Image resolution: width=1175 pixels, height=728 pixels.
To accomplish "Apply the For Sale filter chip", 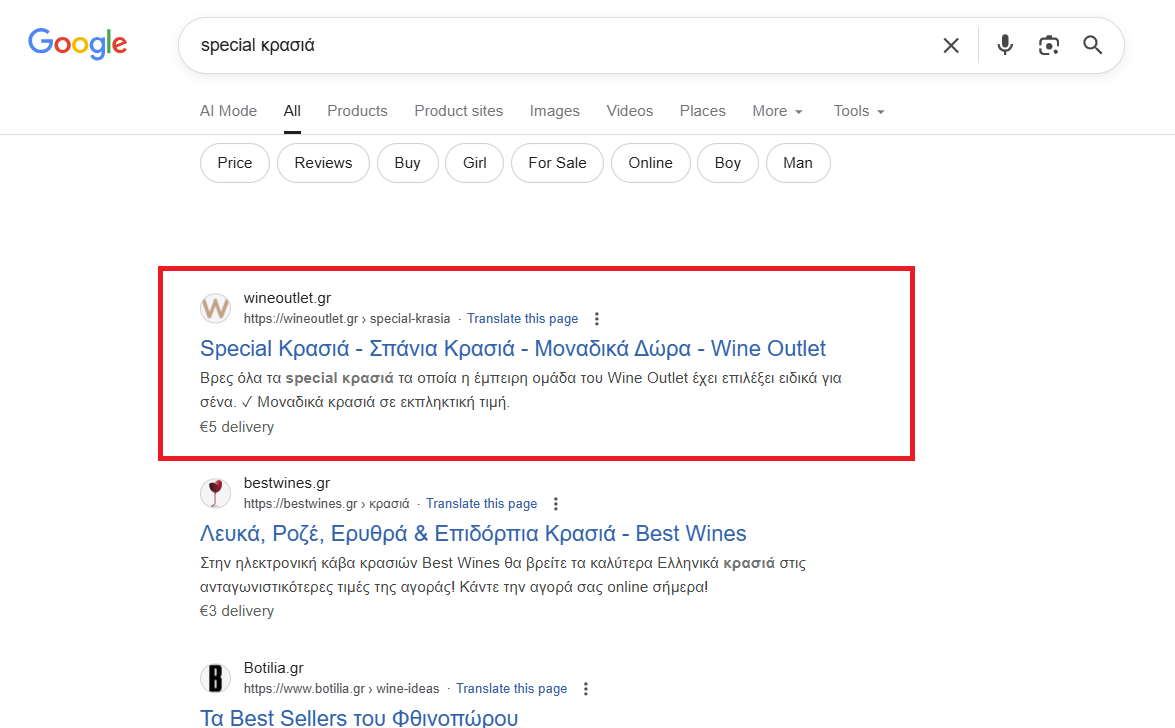I will point(557,163).
